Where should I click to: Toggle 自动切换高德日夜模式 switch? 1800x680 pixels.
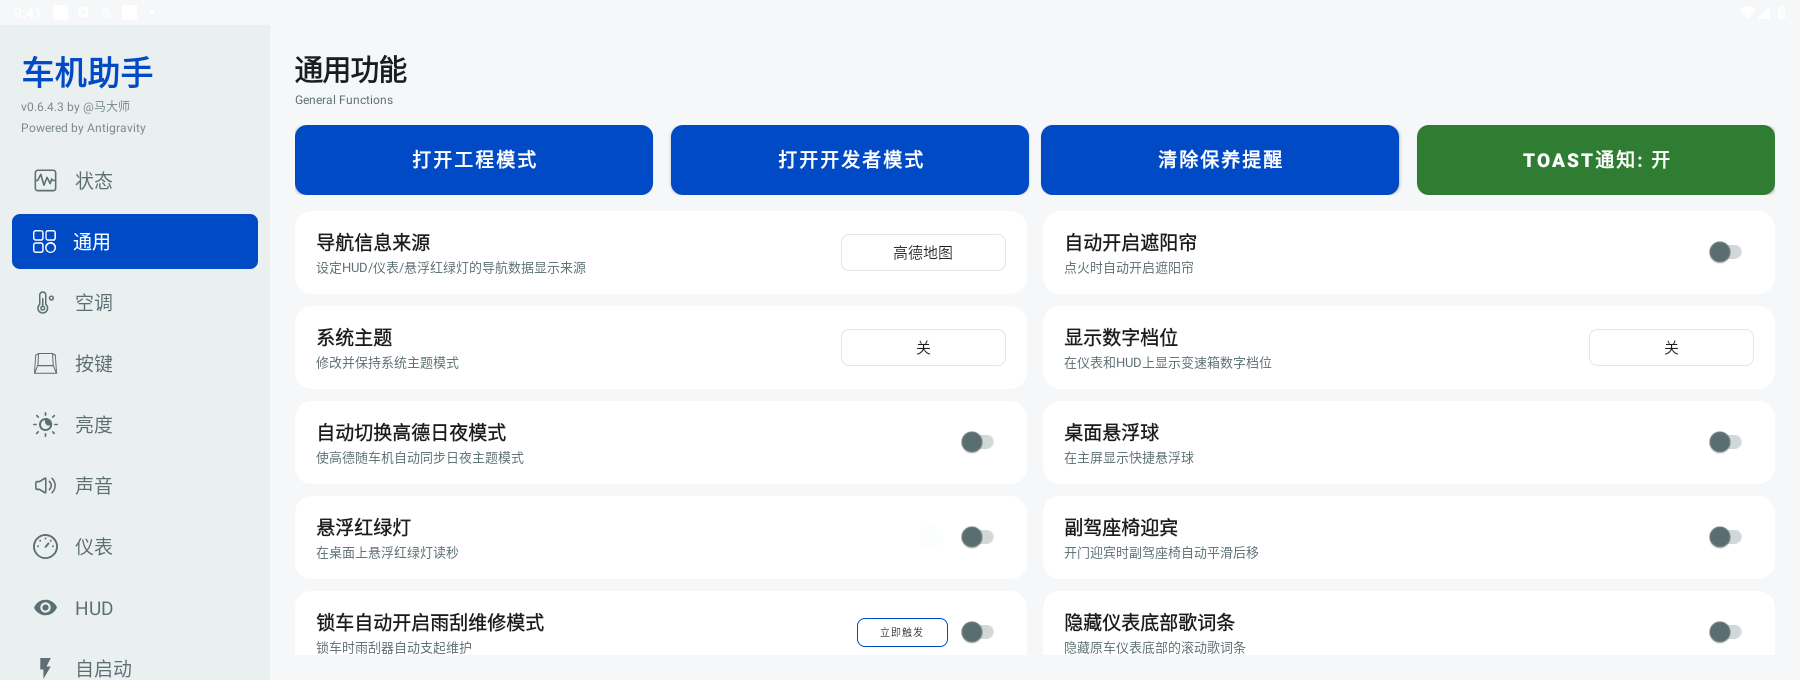977,442
